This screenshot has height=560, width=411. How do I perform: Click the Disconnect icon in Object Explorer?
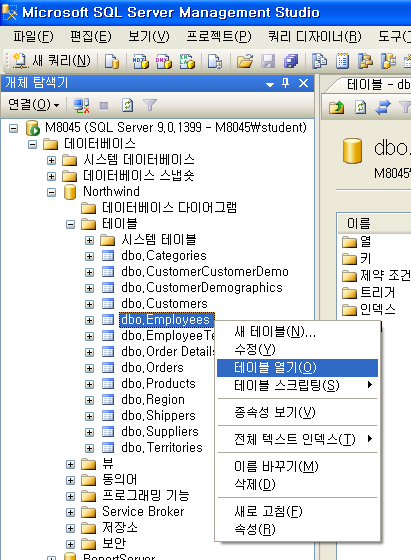point(81,106)
